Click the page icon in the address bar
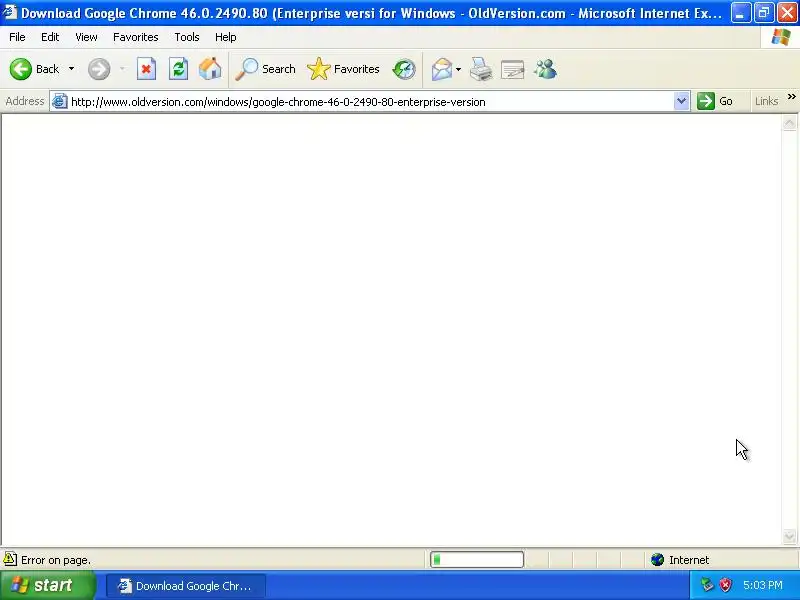800x600 pixels. click(x=60, y=102)
